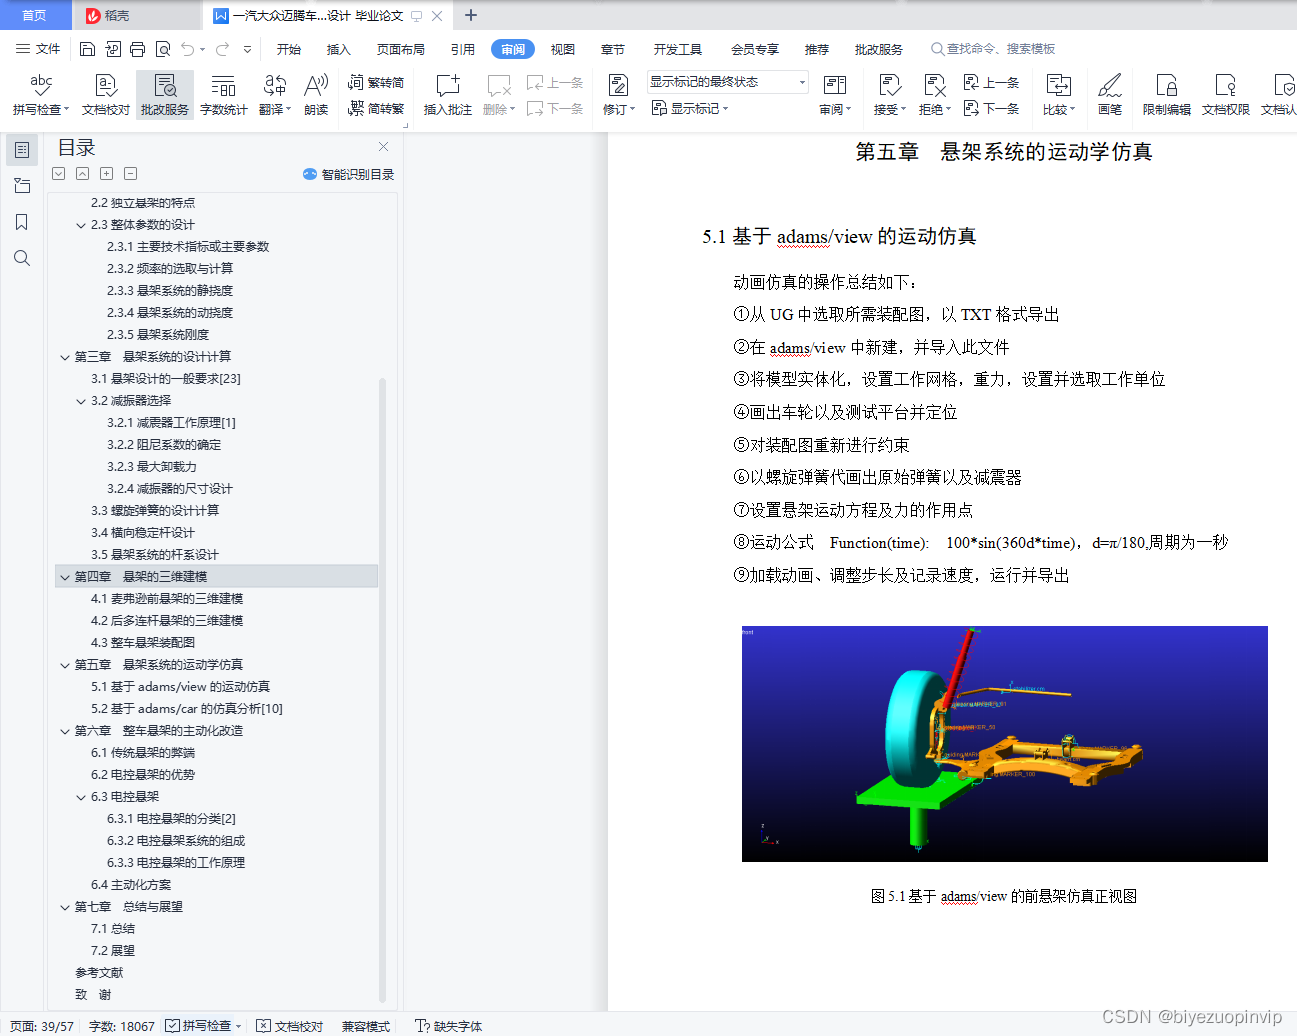Screen dimensions: 1297x1036
Task: Click the save icon in quick toolbar
Action: click(87, 49)
